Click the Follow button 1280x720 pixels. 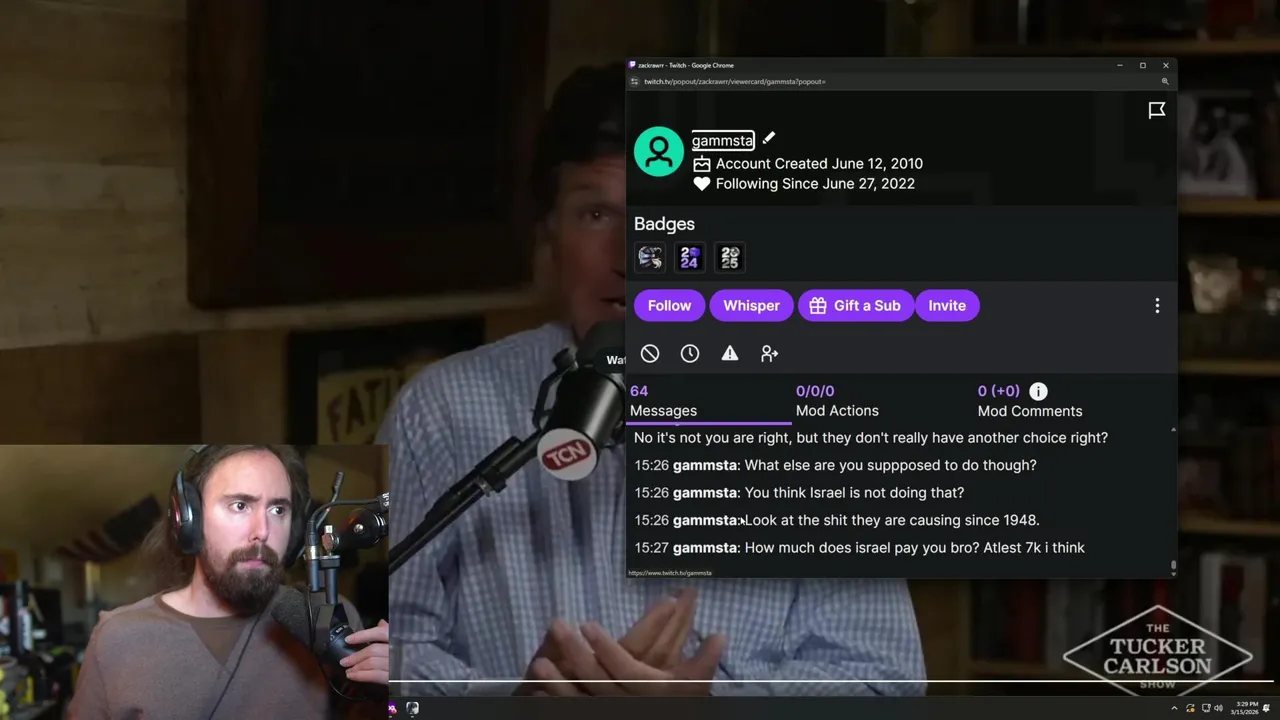point(669,306)
